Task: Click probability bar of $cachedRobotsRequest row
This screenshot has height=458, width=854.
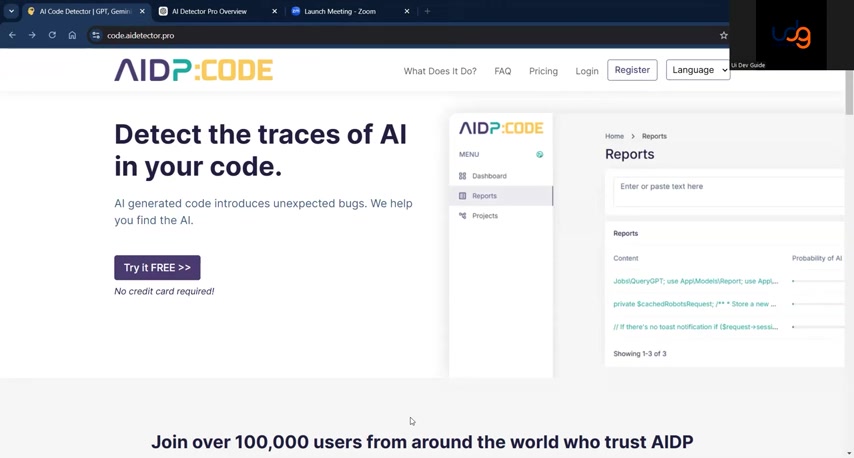Action: (818, 304)
